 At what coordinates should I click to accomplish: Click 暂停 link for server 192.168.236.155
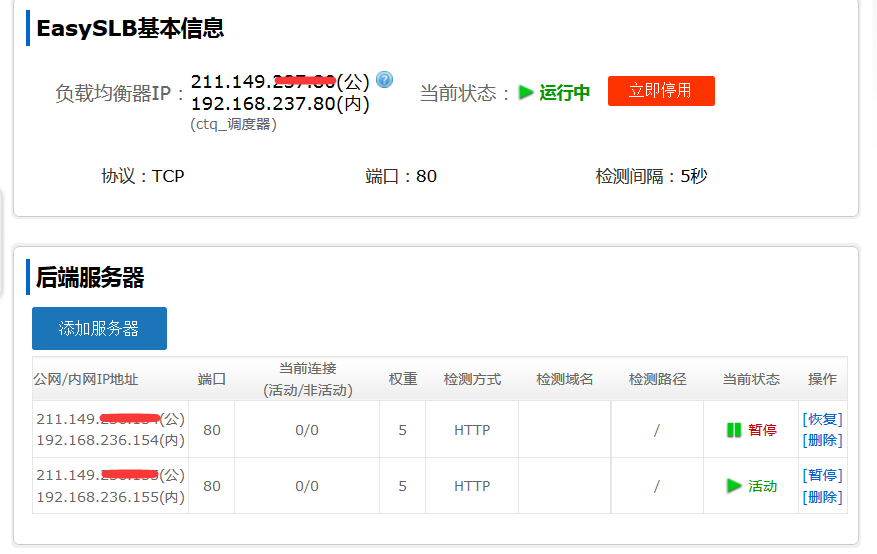[823, 475]
